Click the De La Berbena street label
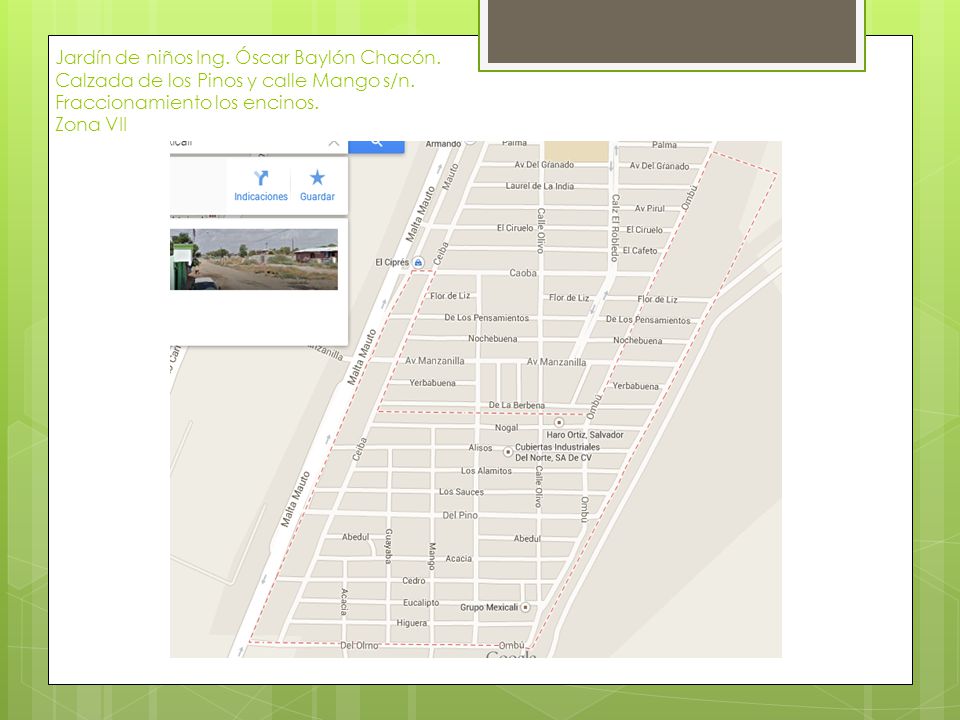Image resolution: width=960 pixels, height=720 pixels. (516, 405)
